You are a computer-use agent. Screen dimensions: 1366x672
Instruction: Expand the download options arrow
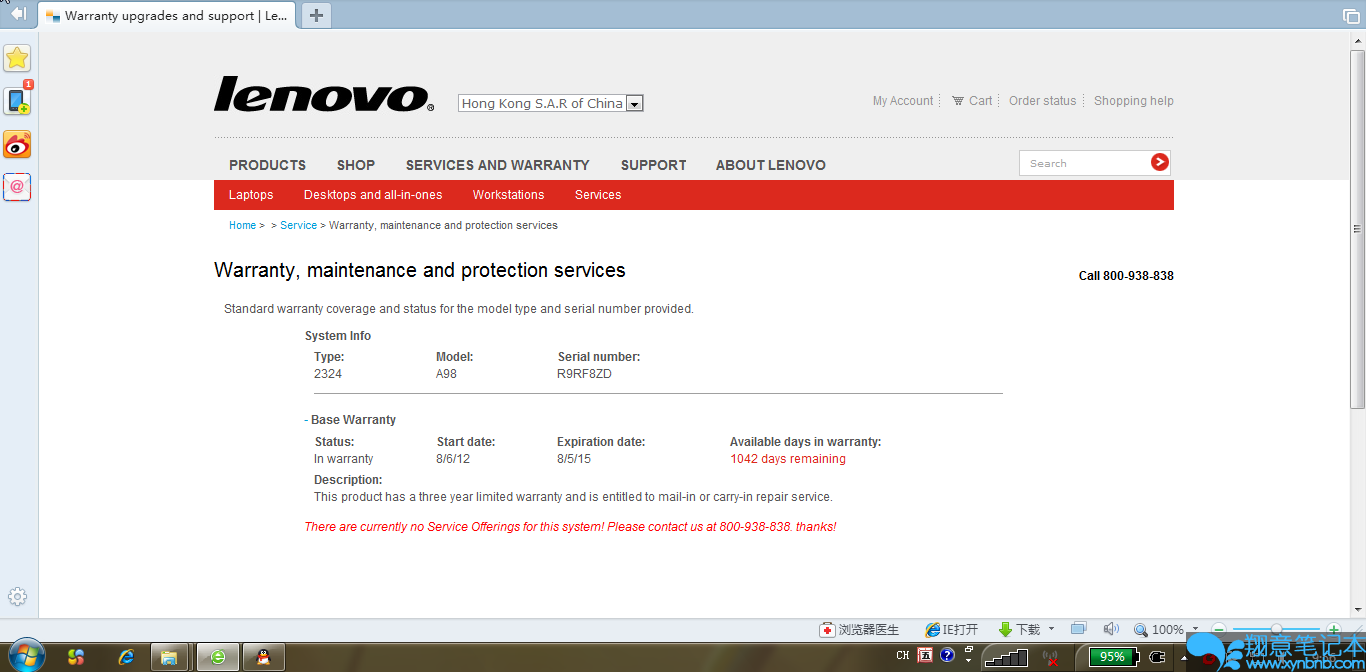click(x=1051, y=630)
